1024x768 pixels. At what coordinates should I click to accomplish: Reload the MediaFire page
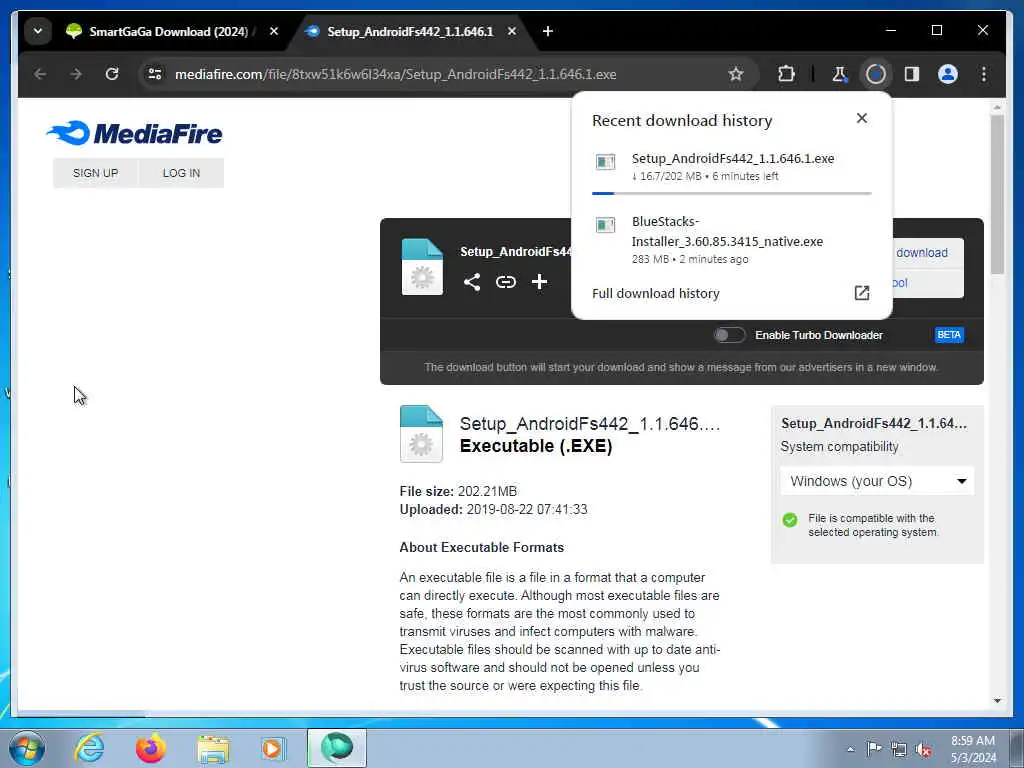pyautogui.click(x=112, y=74)
